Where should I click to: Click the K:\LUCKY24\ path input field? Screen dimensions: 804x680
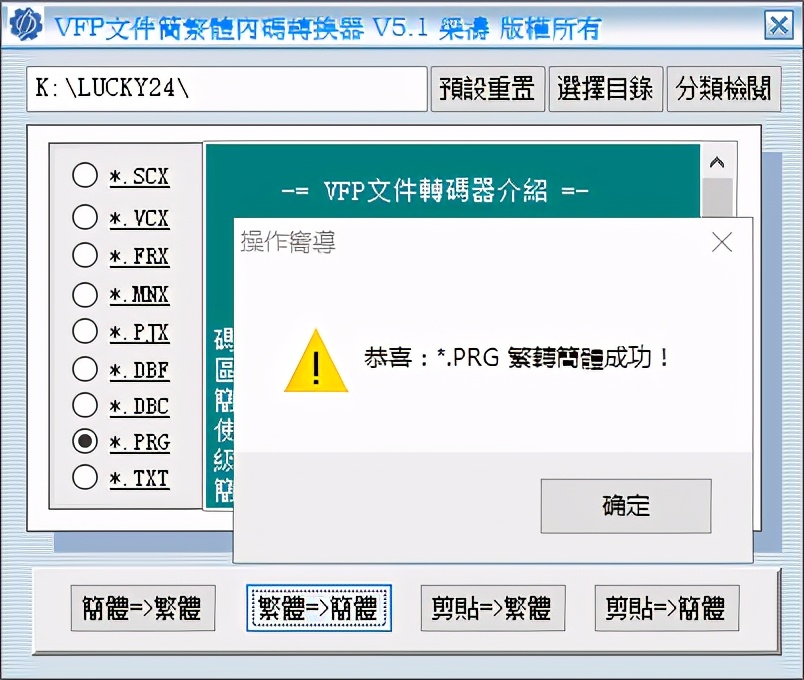tap(227, 89)
